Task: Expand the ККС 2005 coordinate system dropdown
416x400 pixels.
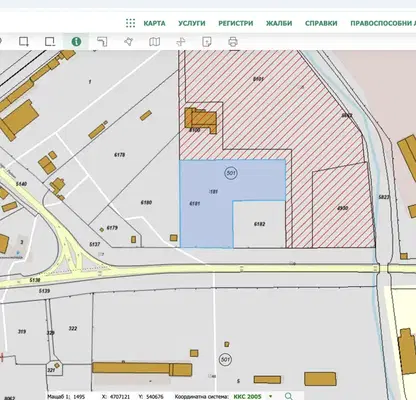Action: point(270,396)
